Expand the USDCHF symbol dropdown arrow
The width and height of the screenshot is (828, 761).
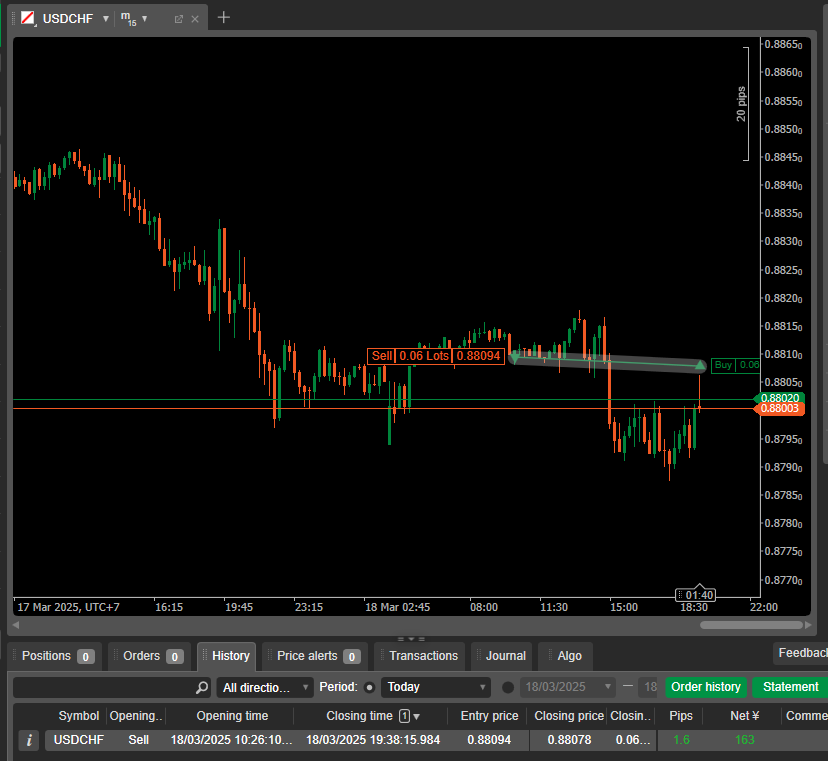click(106, 19)
